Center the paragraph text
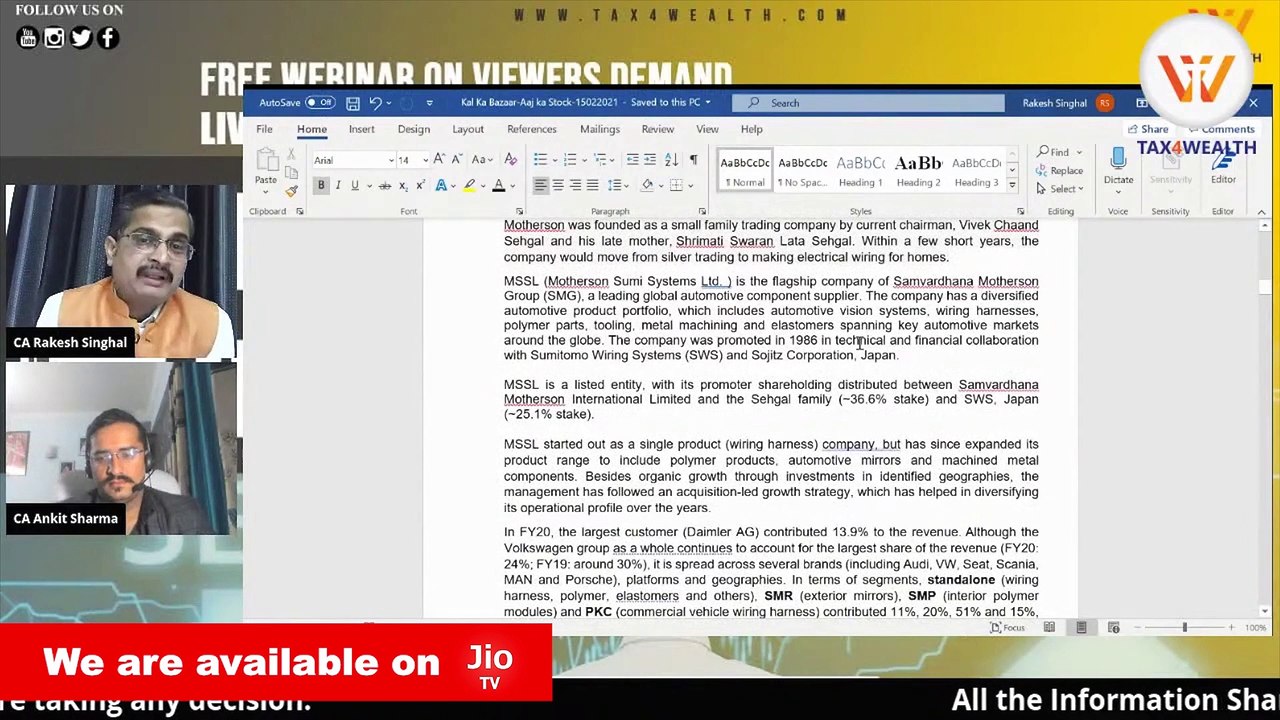This screenshot has width=1280, height=720. pyautogui.click(x=558, y=185)
